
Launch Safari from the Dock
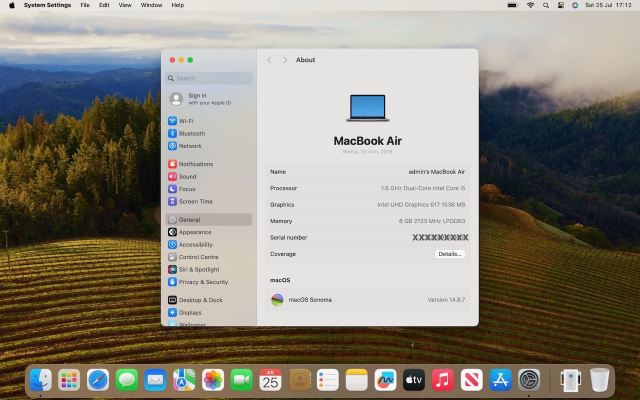click(x=98, y=380)
